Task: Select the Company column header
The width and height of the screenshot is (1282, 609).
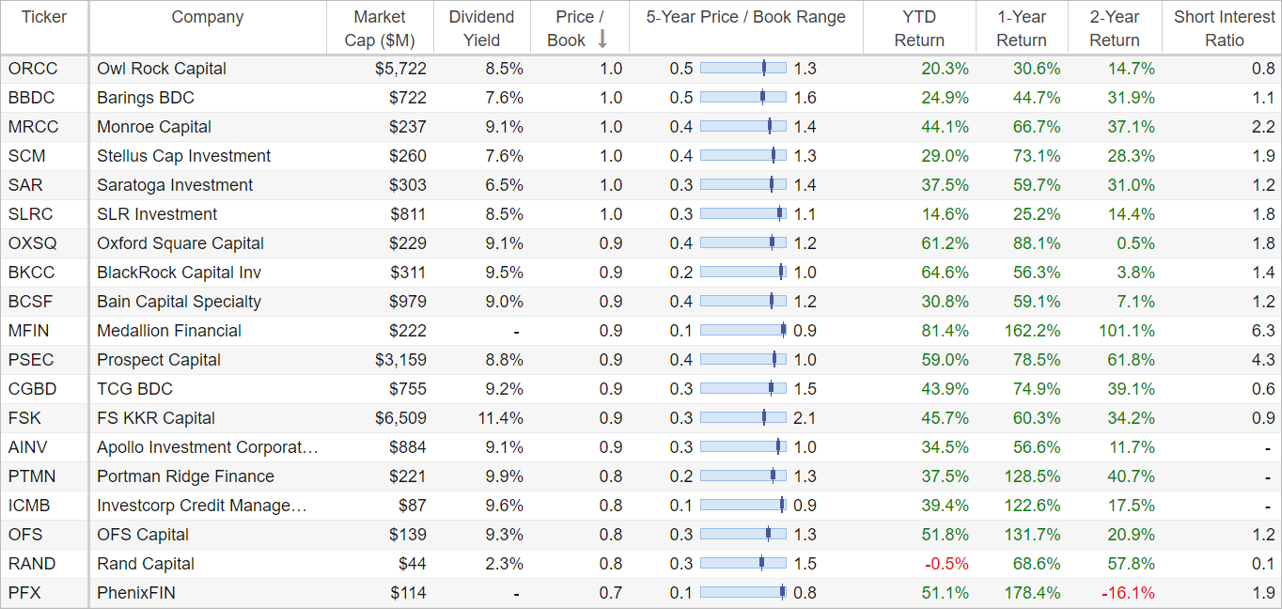Action: click(207, 17)
